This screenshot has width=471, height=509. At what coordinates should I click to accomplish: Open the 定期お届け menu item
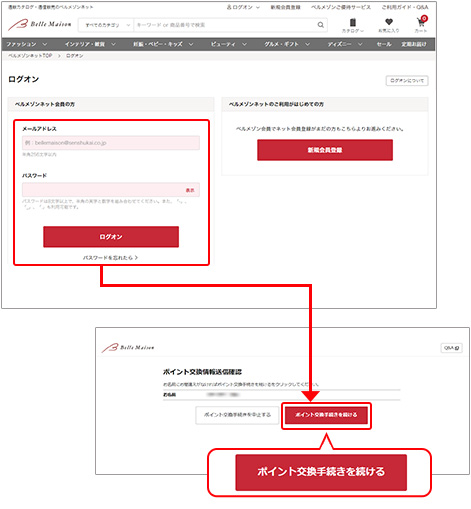[x=414, y=44]
